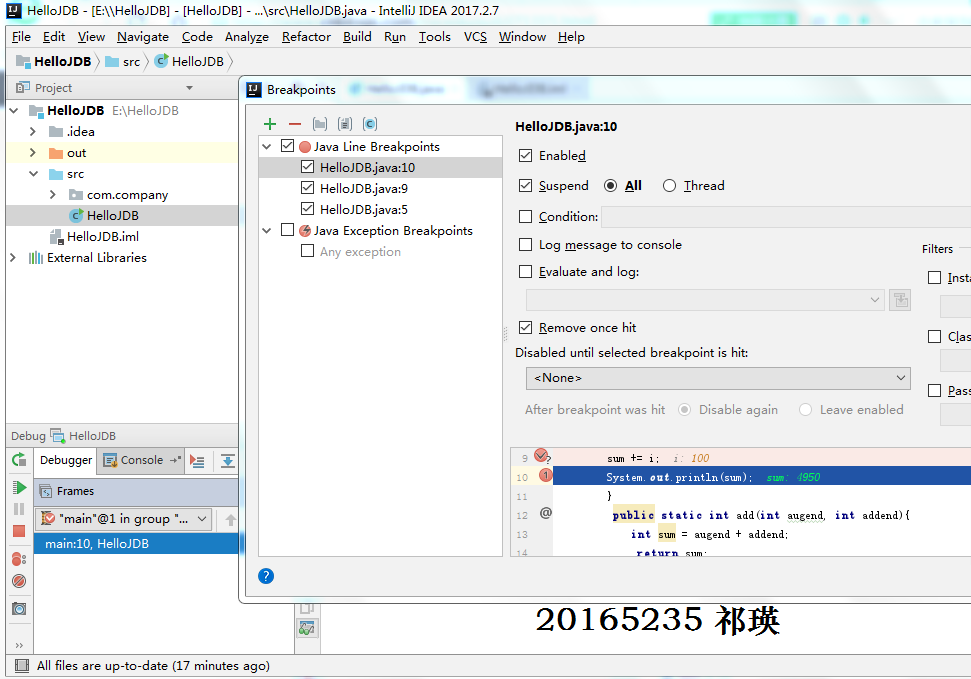Open breakpoints dialog help icon
Image resolution: width=971 pixels, height=679 pixels.
pyautogui.click(x=266, y=576)
